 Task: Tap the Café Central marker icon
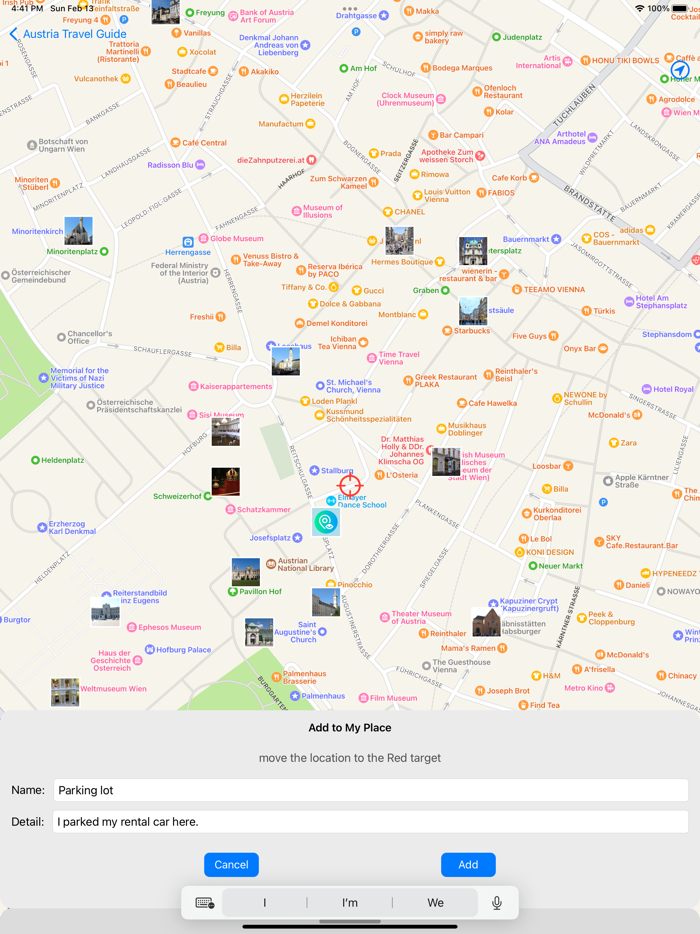point(175,142)
